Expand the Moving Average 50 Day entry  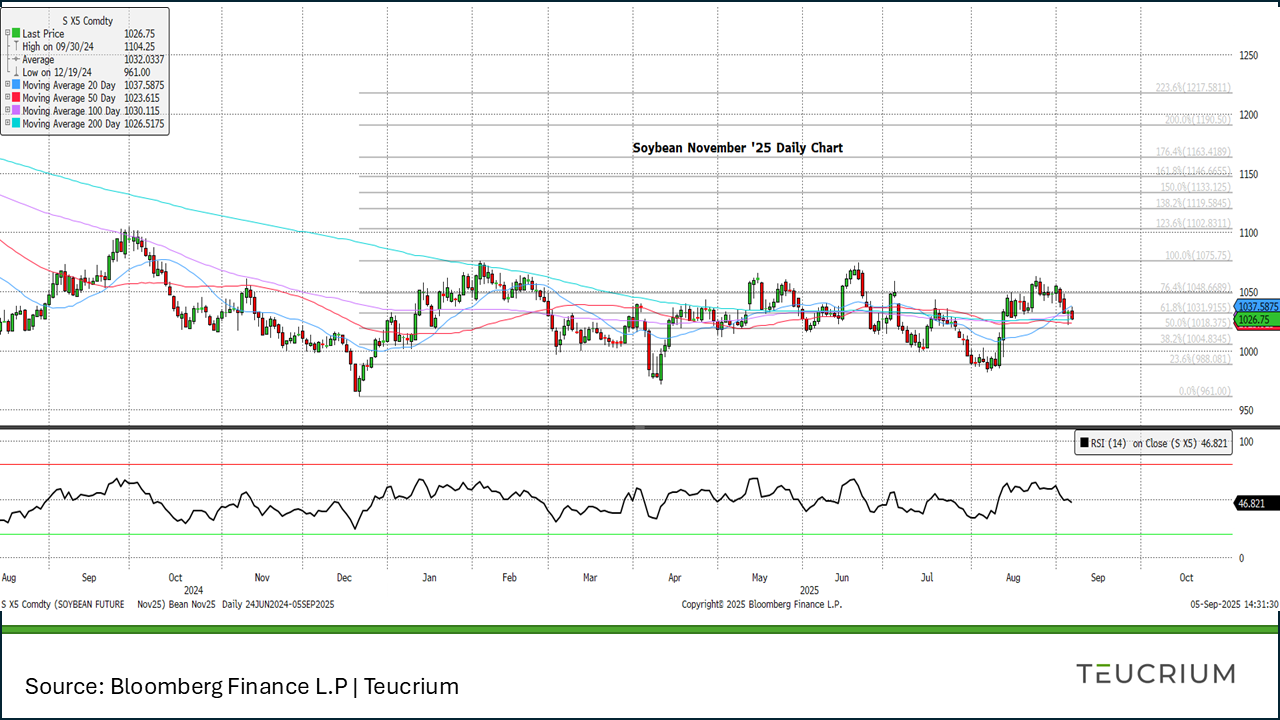(x=8, y=99)
